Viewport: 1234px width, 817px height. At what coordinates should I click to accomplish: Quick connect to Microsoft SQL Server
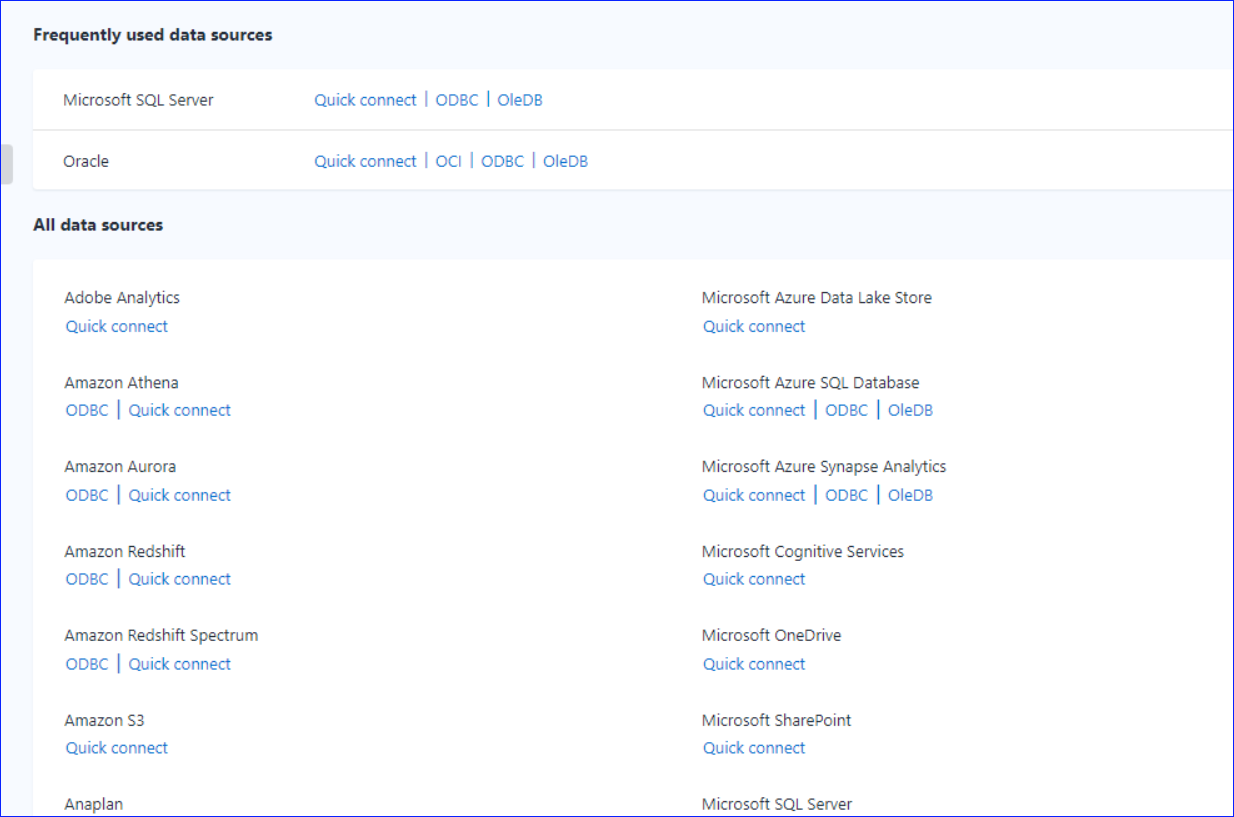click(365, 100)
